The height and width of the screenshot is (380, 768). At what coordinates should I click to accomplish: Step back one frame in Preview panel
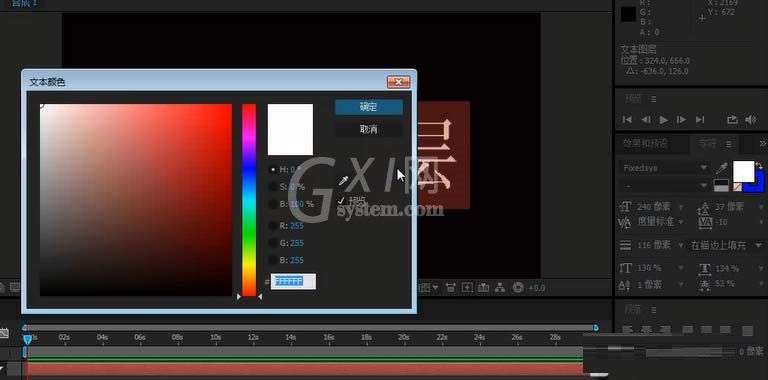click(x=646, y=119)
